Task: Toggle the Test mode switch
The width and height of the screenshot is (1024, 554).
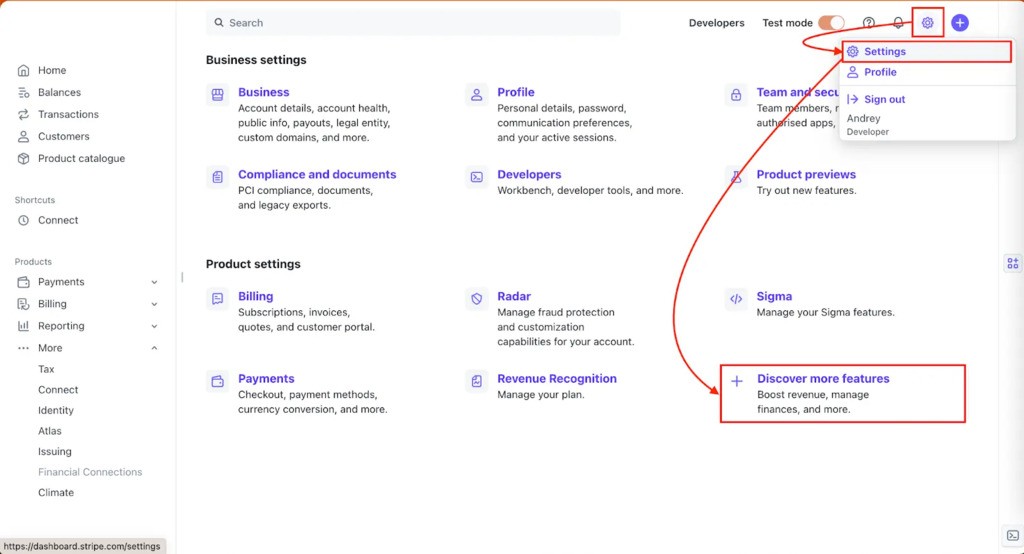Action: tap(831, 23)
